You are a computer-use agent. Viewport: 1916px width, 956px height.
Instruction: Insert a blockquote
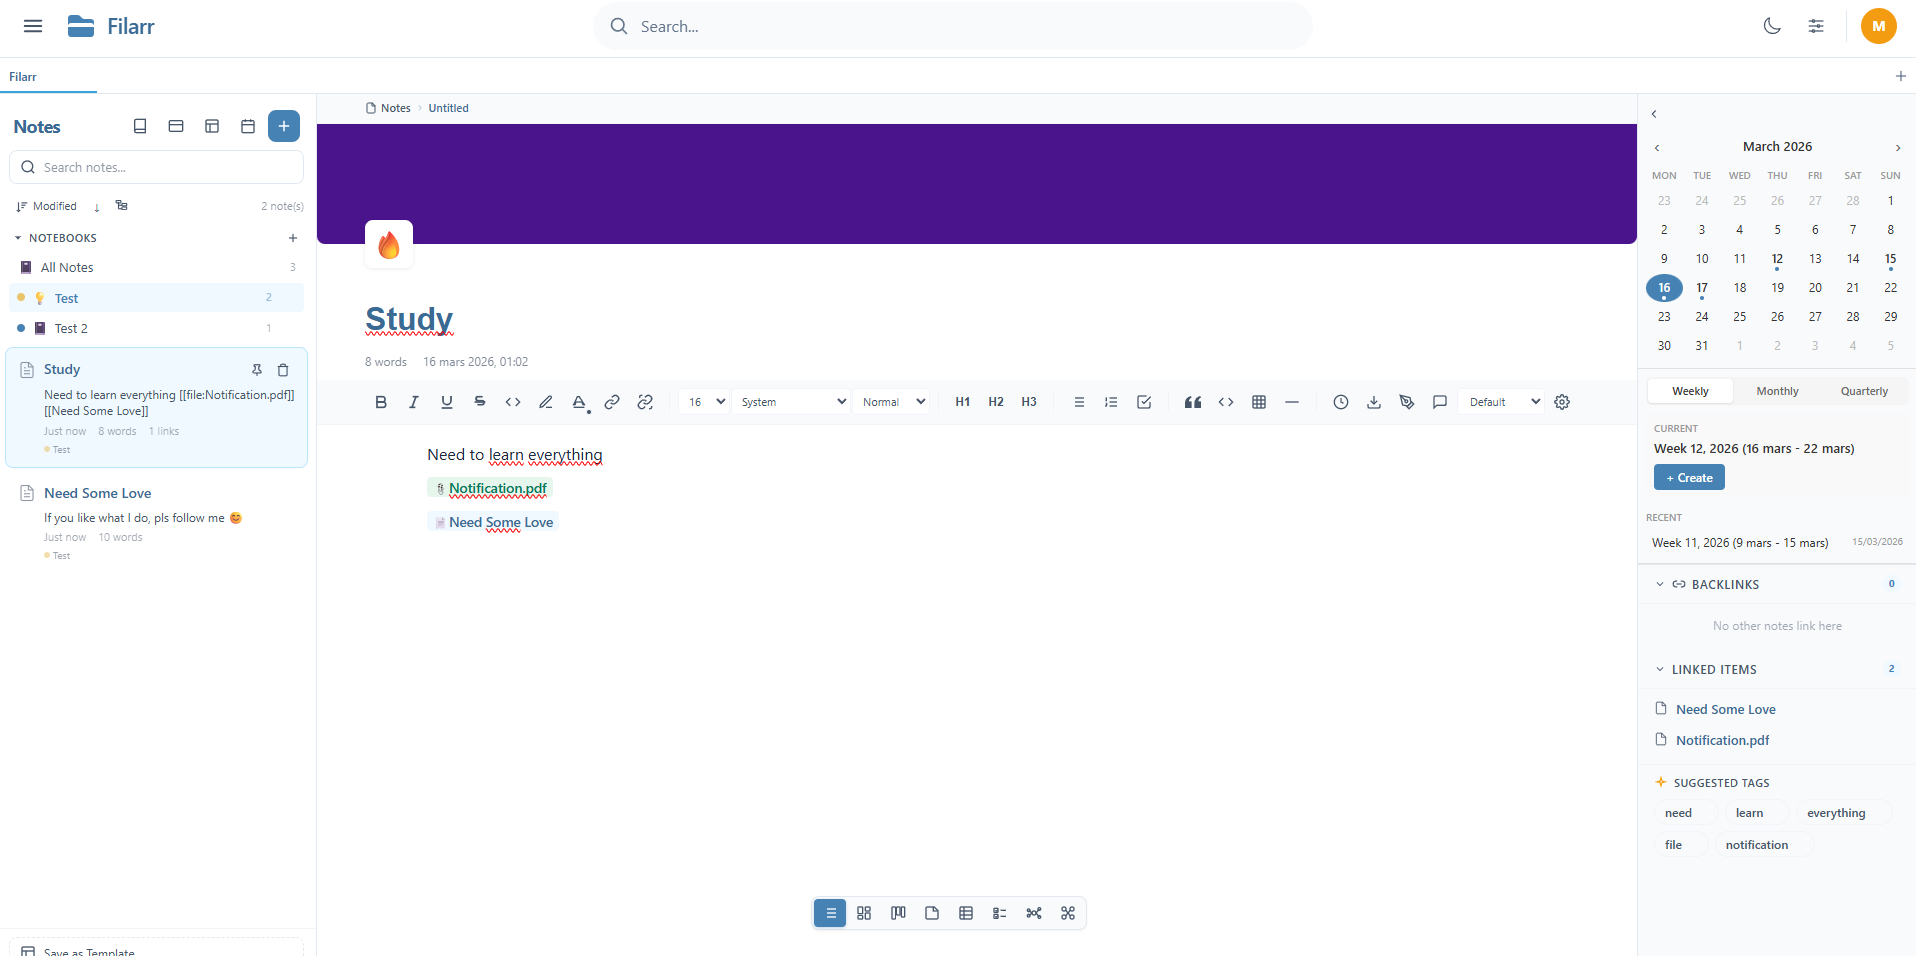tap(1192, 402)
